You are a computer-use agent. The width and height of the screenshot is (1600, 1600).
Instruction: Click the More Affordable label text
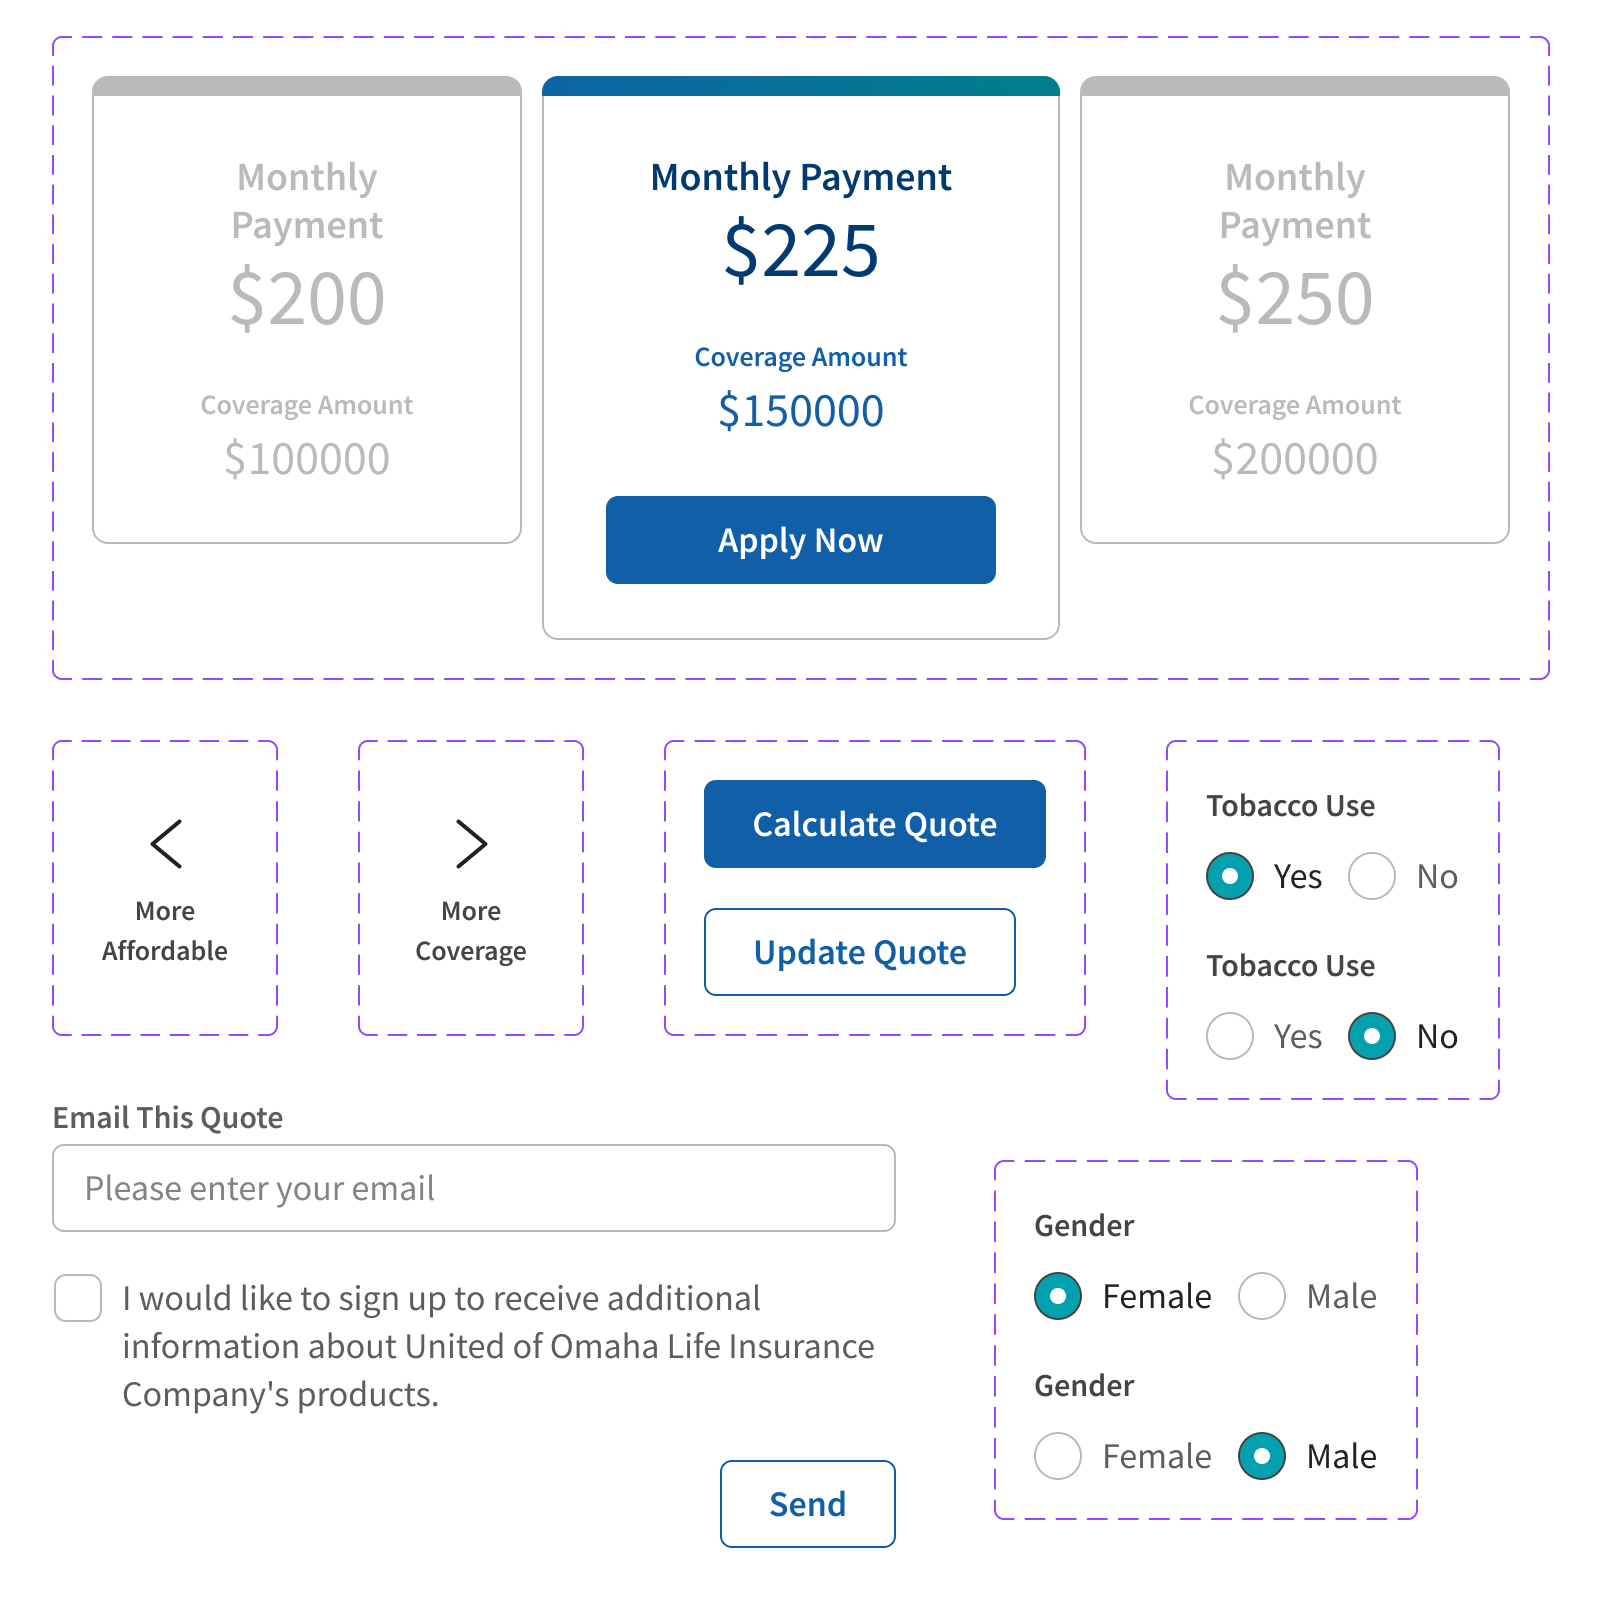coord(165,931)
